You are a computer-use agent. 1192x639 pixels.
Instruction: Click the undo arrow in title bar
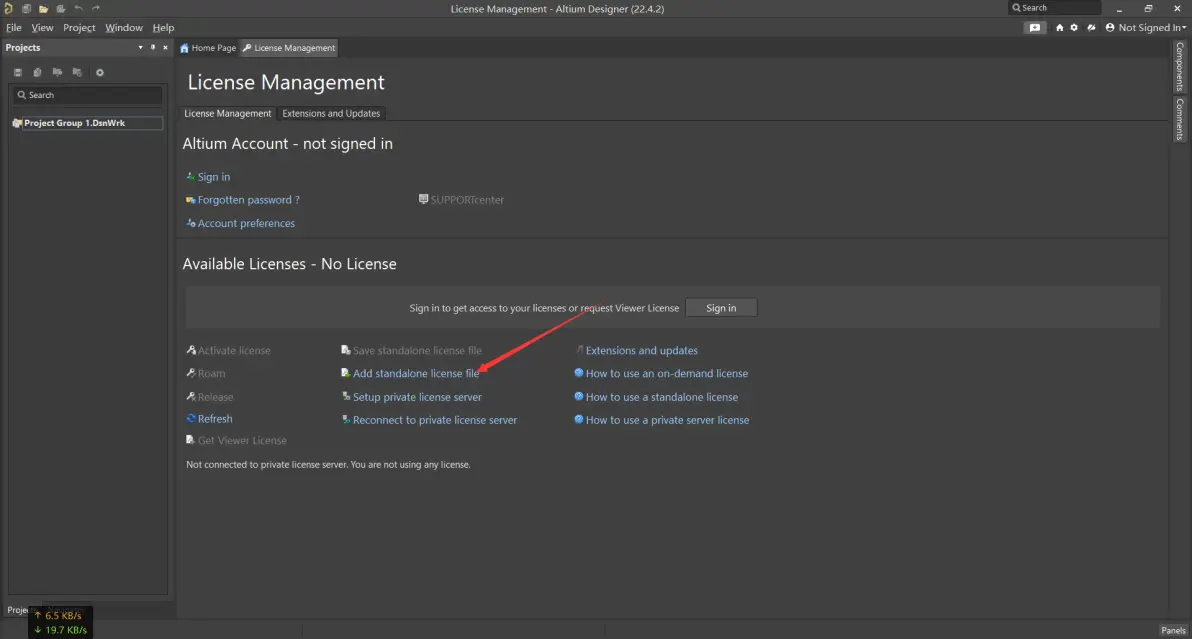(x=78, y=8)
